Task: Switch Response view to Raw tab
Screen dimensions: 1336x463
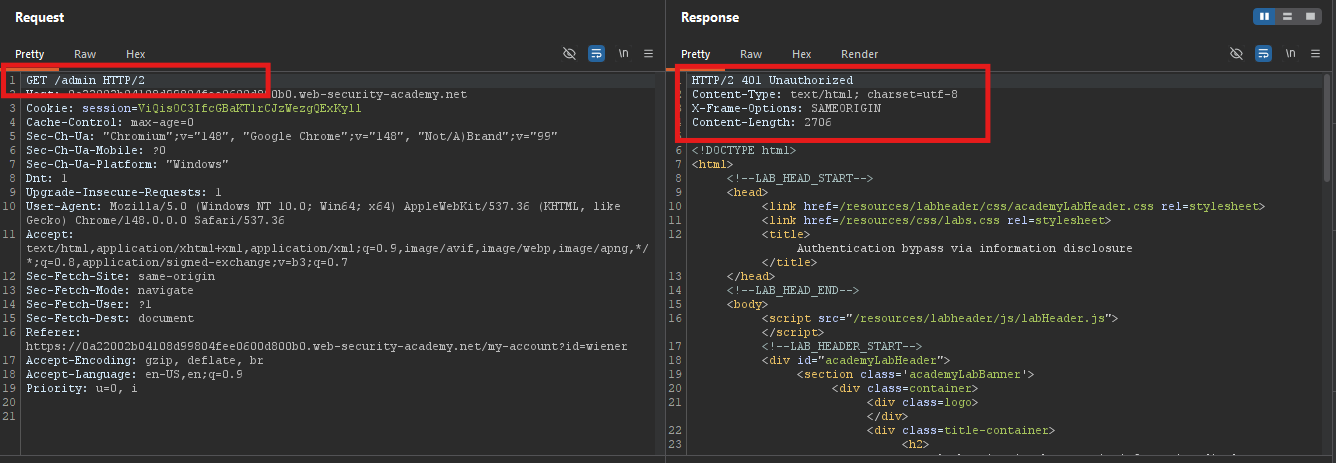Action: pyautogui.click(x=751, y=54)
